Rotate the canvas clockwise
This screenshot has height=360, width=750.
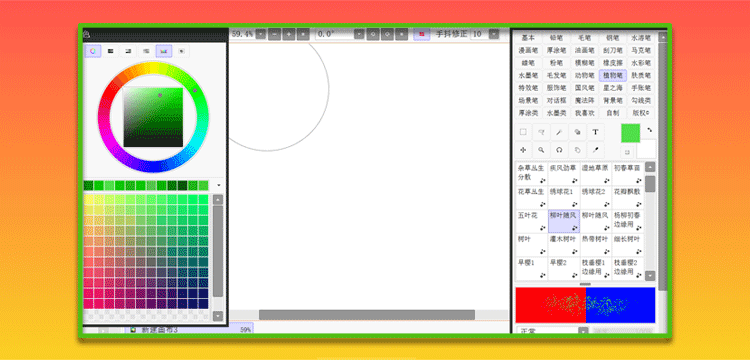(x=387, y=34)
